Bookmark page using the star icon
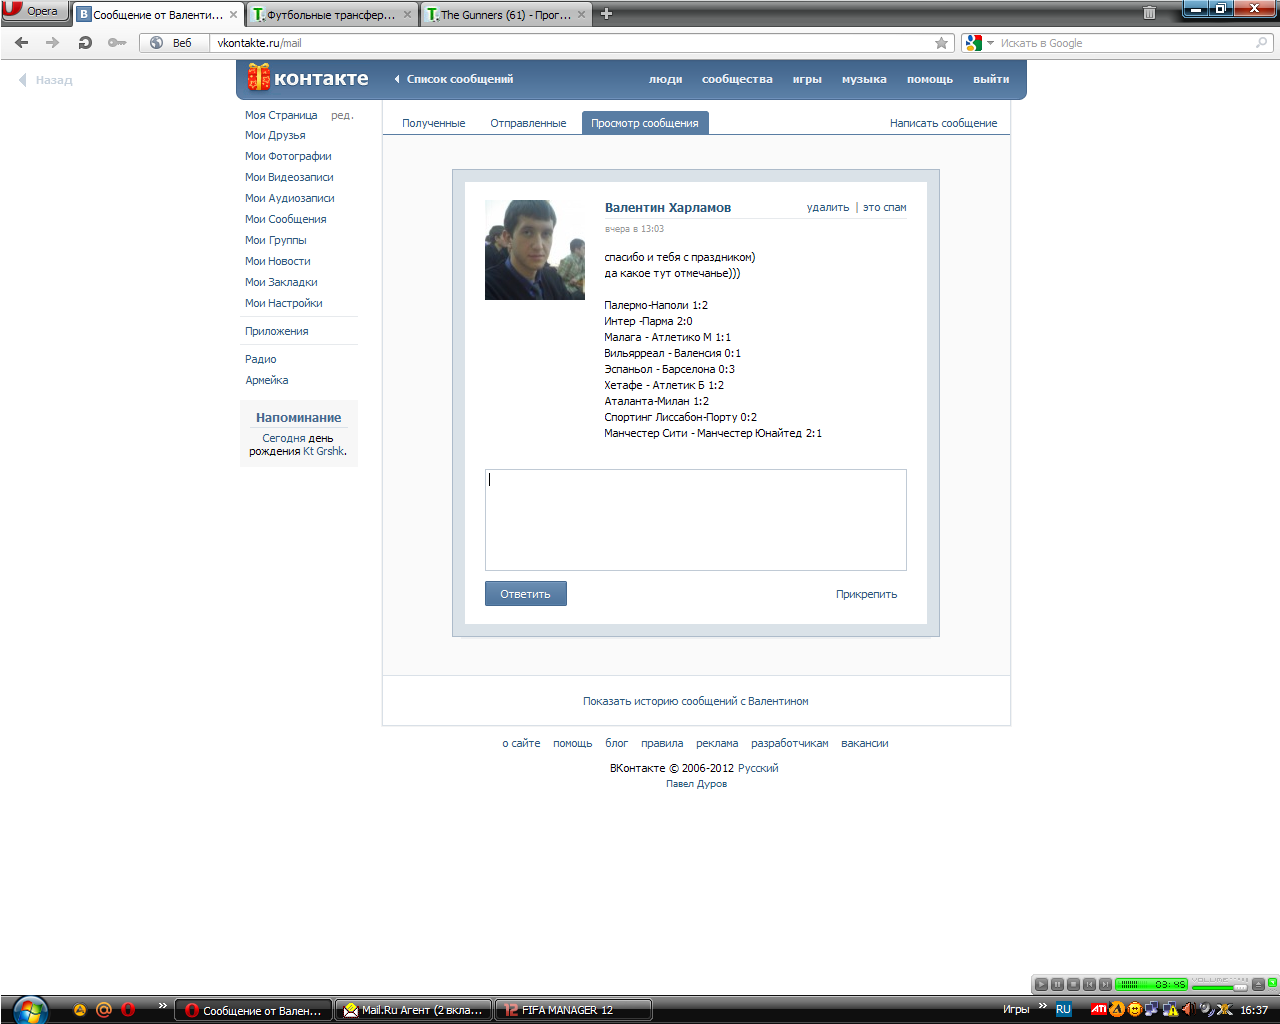1280x1024 pixels. pos(941,43)
